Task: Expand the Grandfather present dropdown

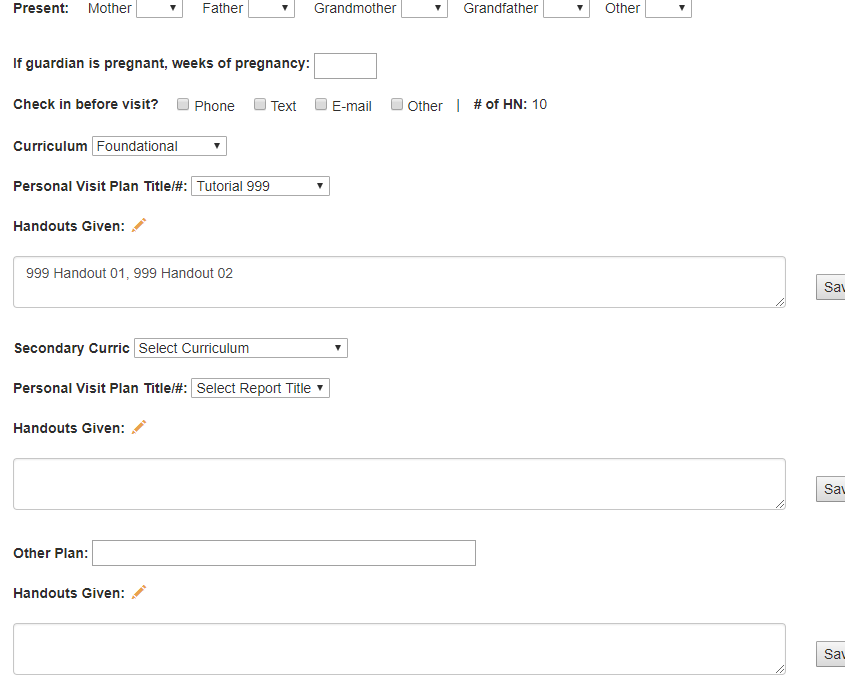Action: pyautogui.click(x=566, y=8)
